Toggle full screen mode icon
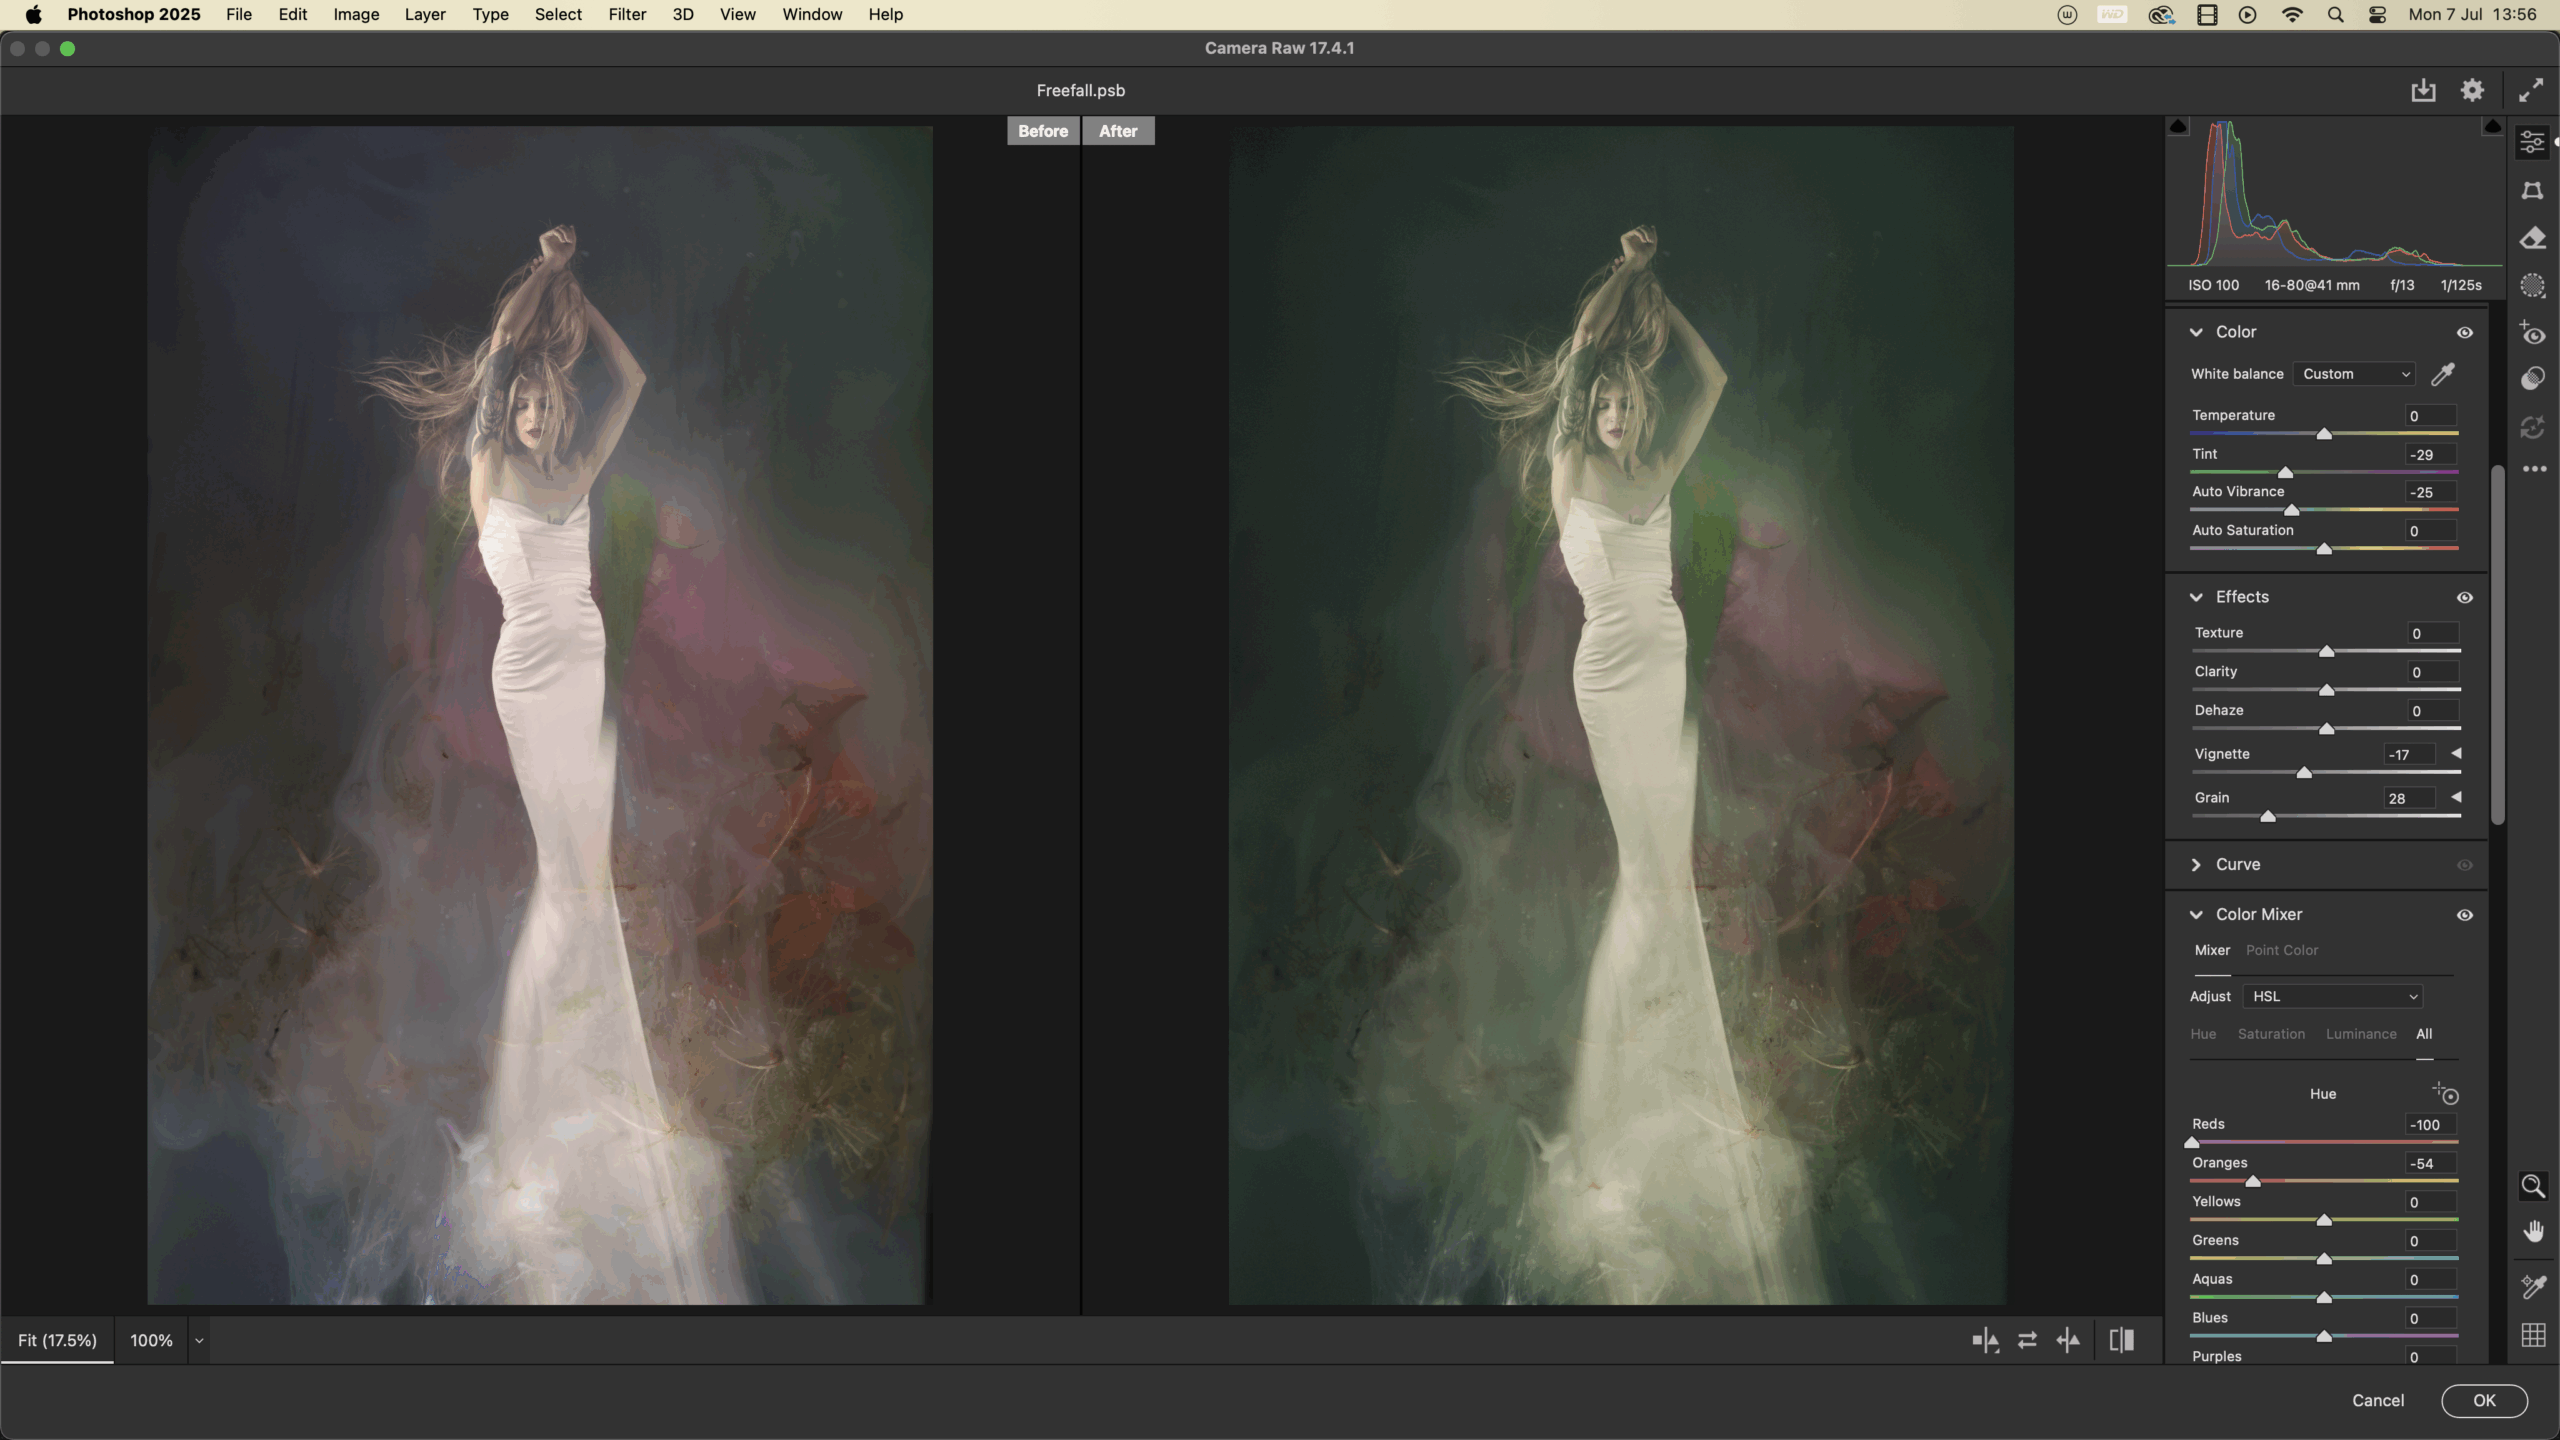Viewport: 2560px width, 1440px height. (2531, 91)
